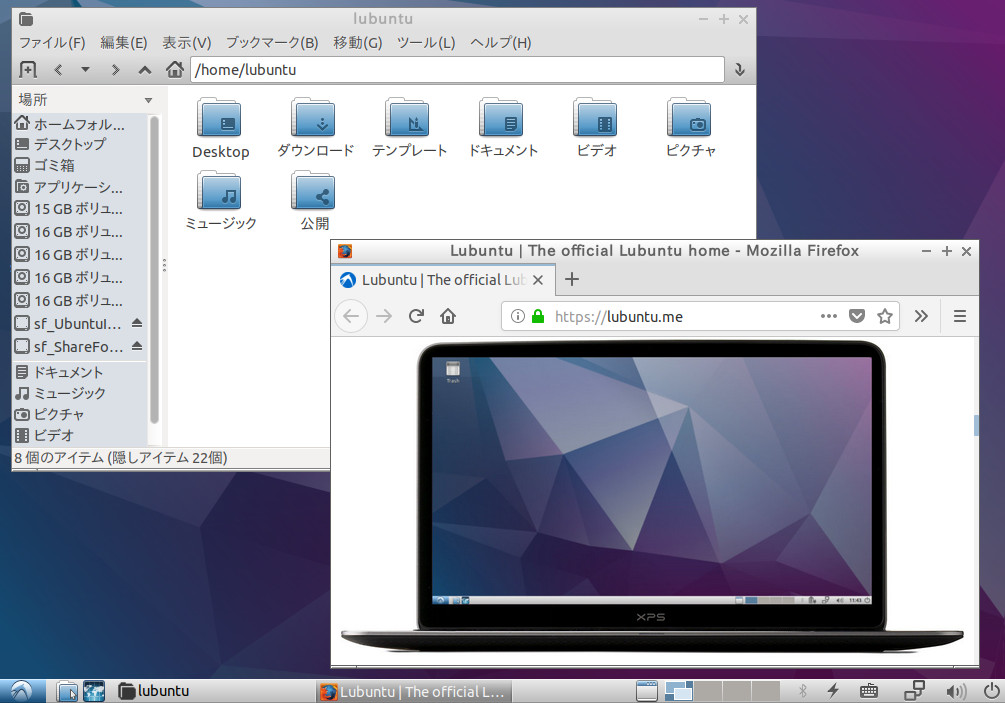
Task: Switch to Firefox window in taskbar
Action: pyautogui.click(x=413, y=691)
